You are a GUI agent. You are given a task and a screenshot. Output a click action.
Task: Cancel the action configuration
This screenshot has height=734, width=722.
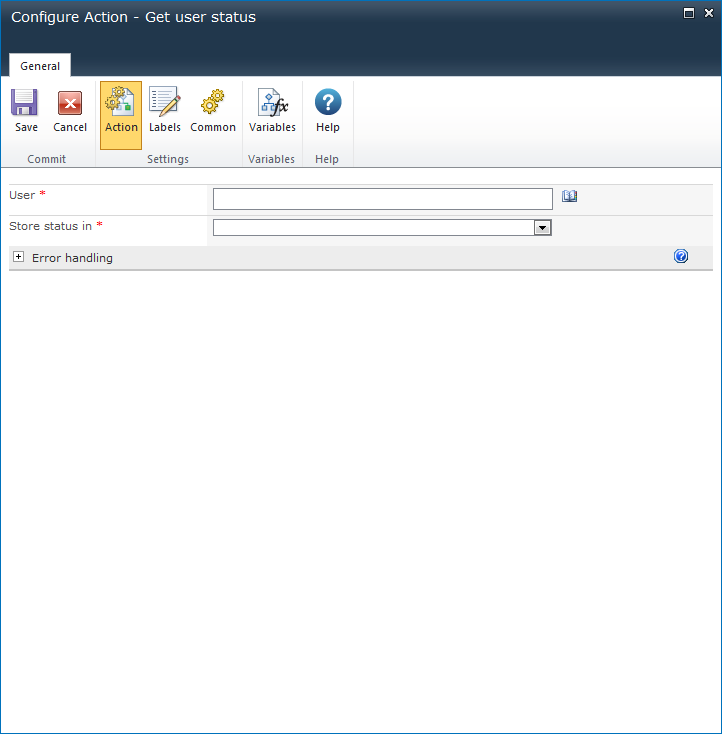[x=70, y=111]
